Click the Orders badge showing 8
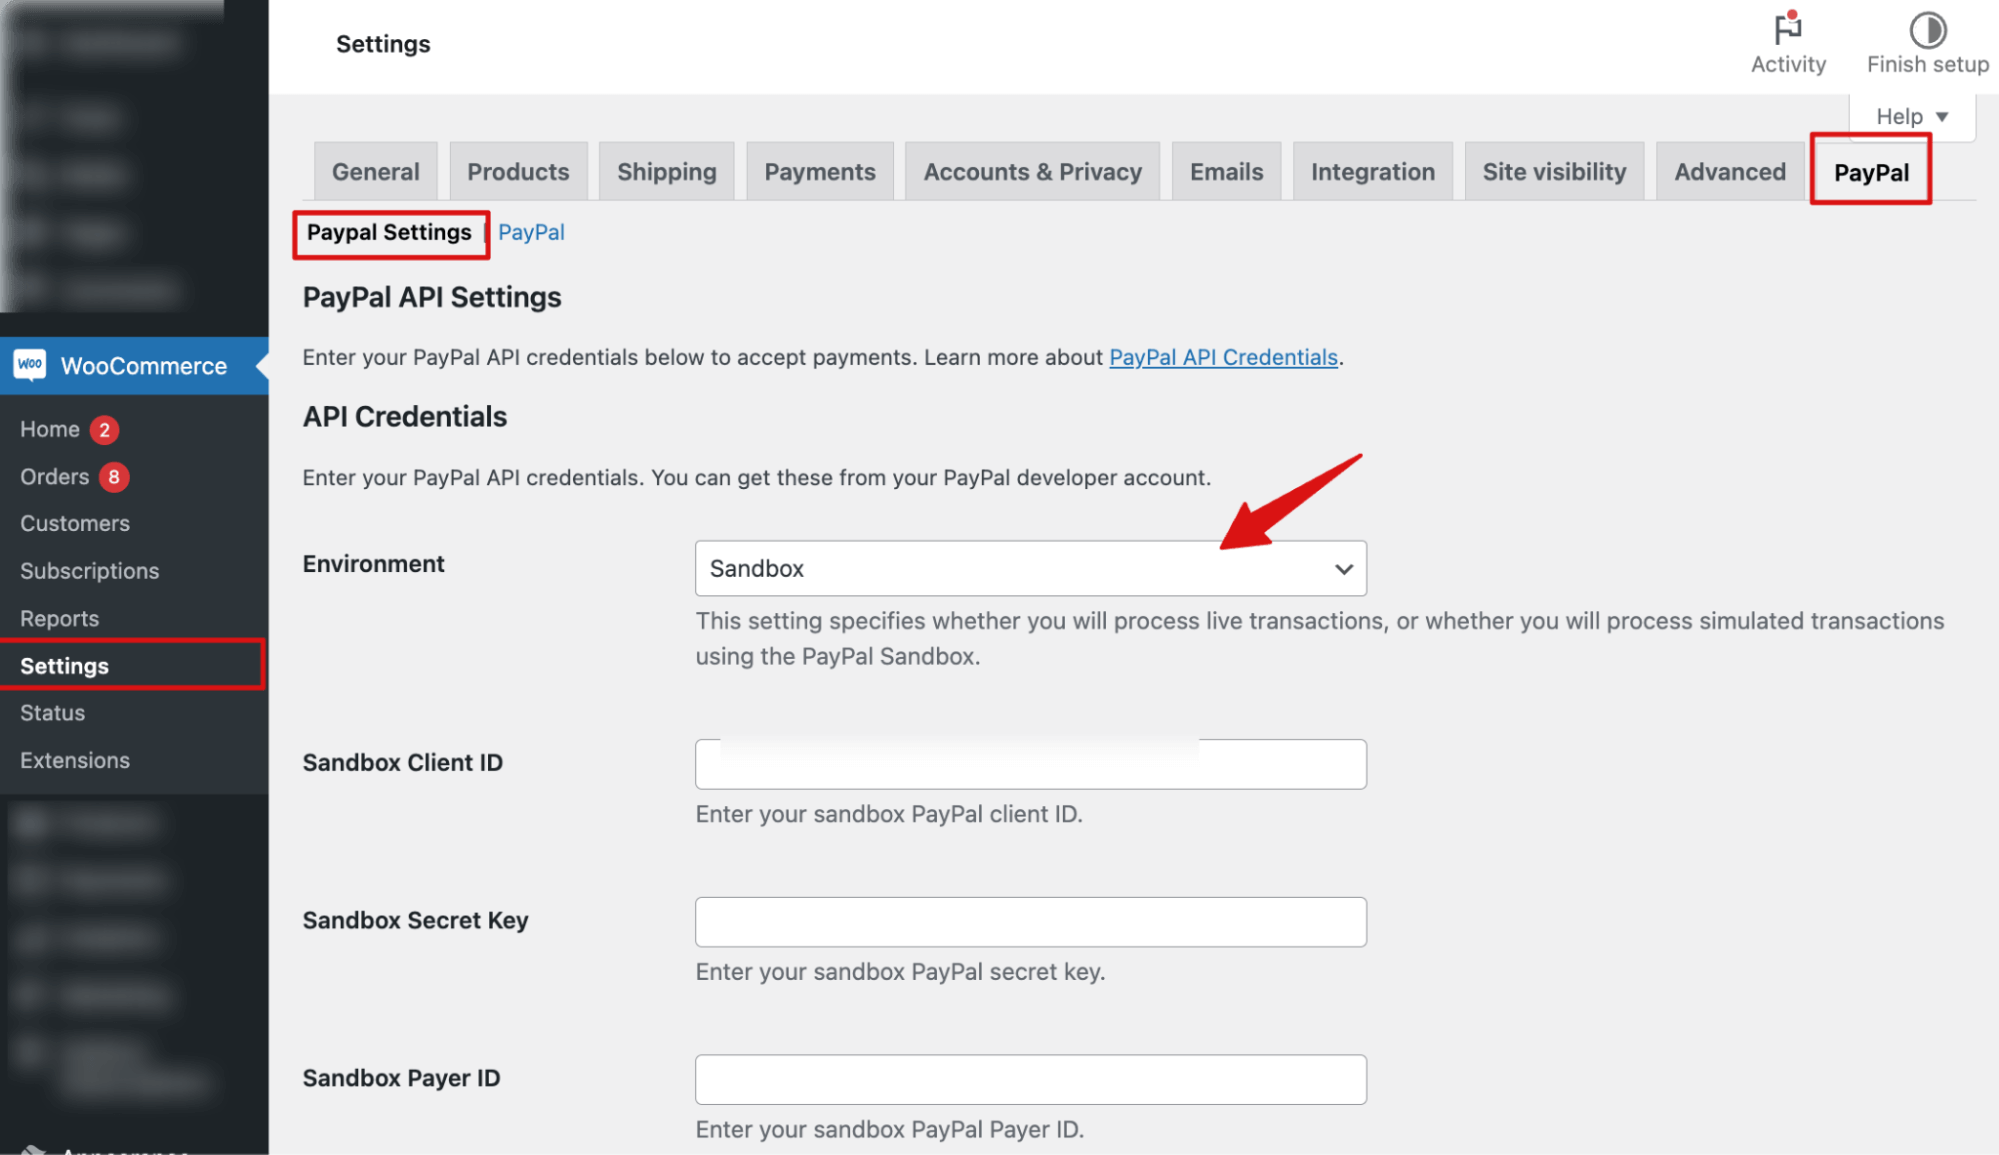The image size is (1999, 1155). click(114, 477)
